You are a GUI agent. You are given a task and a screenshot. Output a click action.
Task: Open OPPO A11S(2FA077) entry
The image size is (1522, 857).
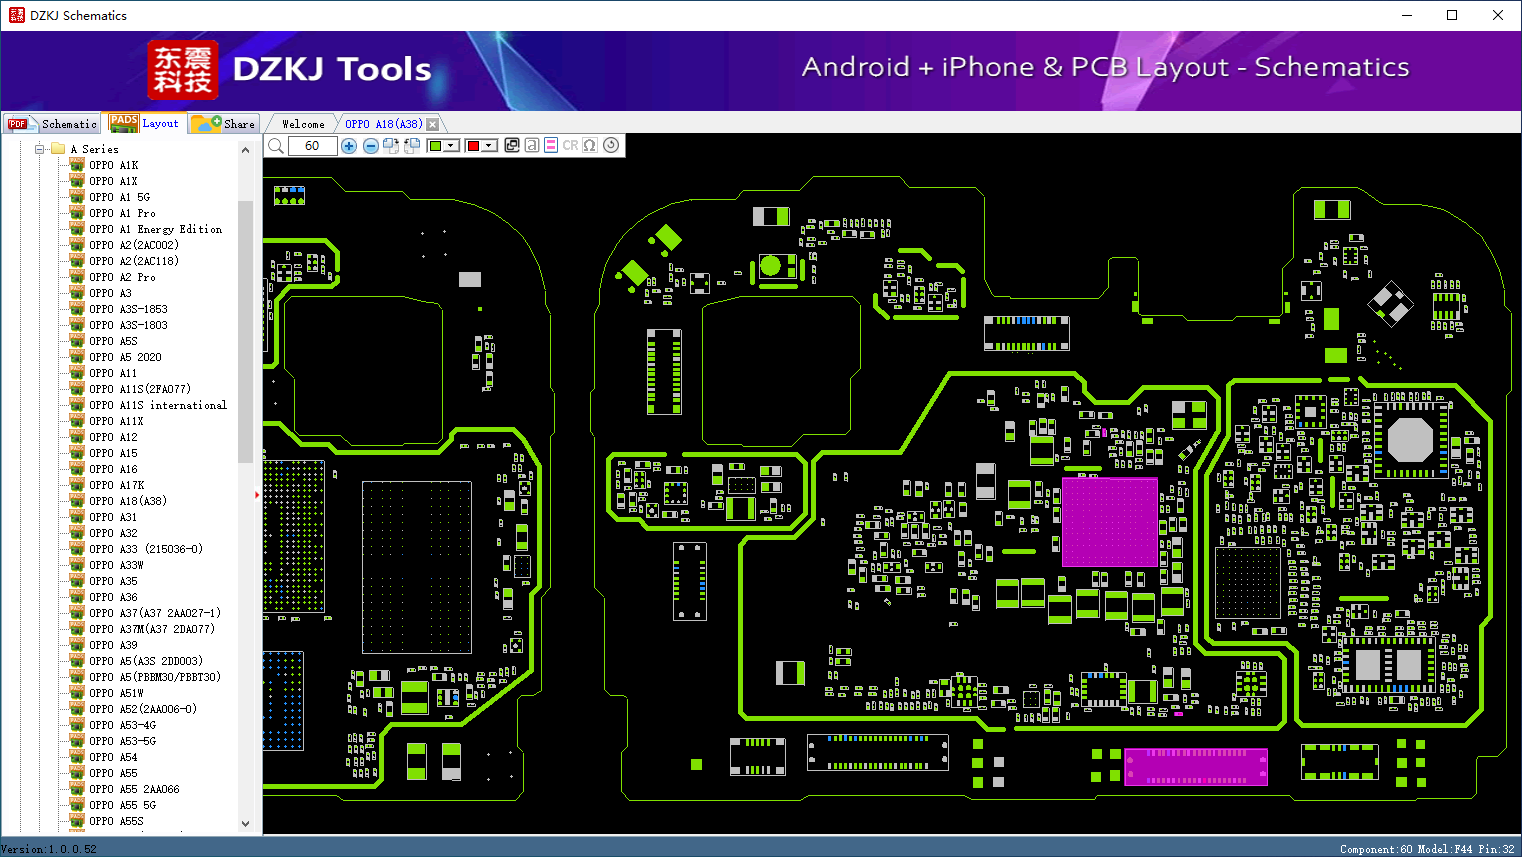pyautogui.click(x=140, y=389)
